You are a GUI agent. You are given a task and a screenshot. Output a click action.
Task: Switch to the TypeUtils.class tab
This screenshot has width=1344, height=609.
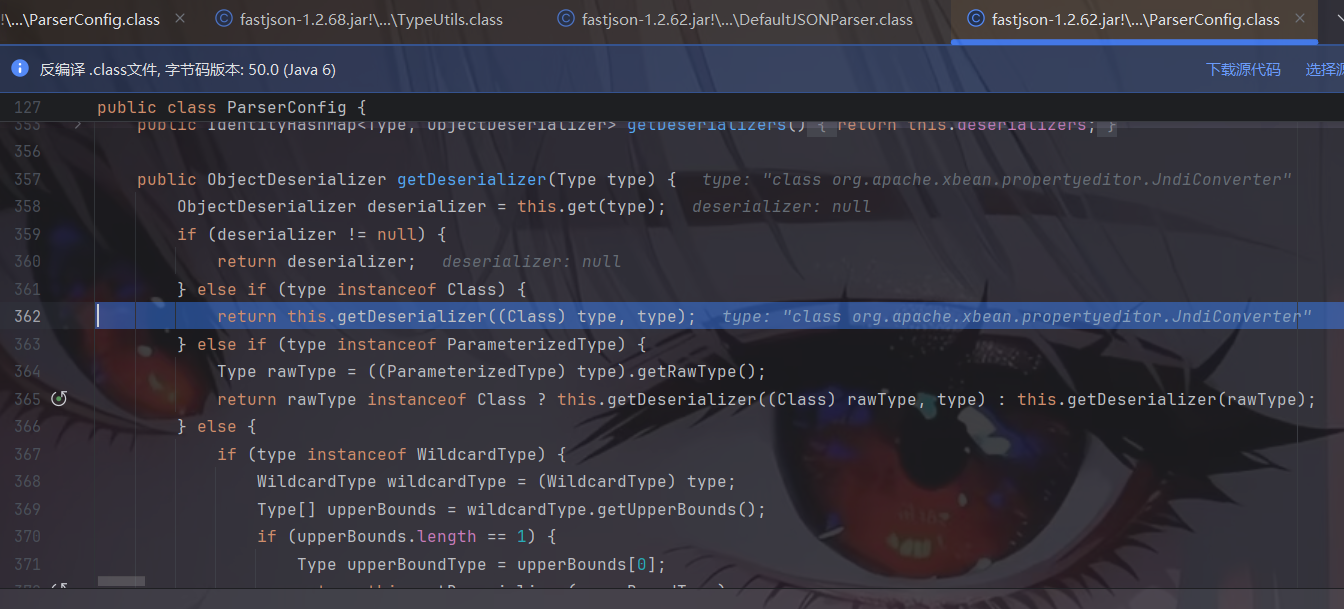click(371, 19)
